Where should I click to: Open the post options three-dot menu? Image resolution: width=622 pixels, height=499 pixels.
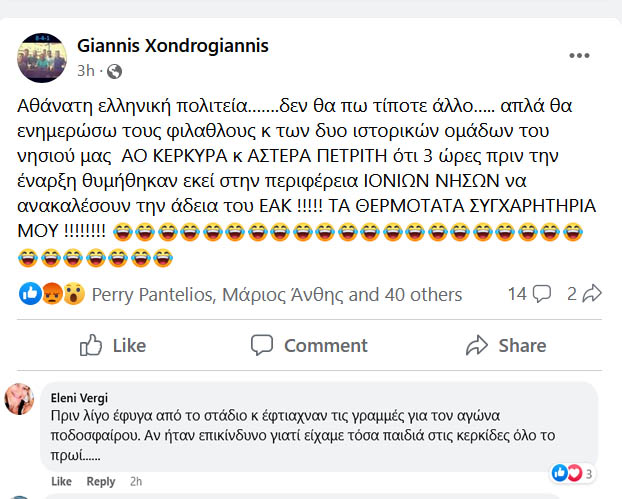point(580,56)
